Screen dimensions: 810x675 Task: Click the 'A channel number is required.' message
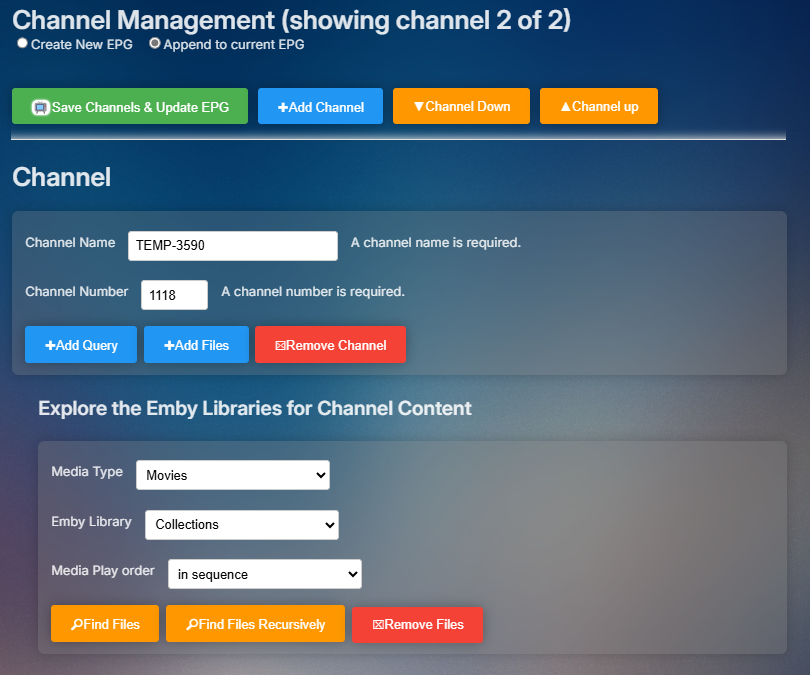(313, 292)
